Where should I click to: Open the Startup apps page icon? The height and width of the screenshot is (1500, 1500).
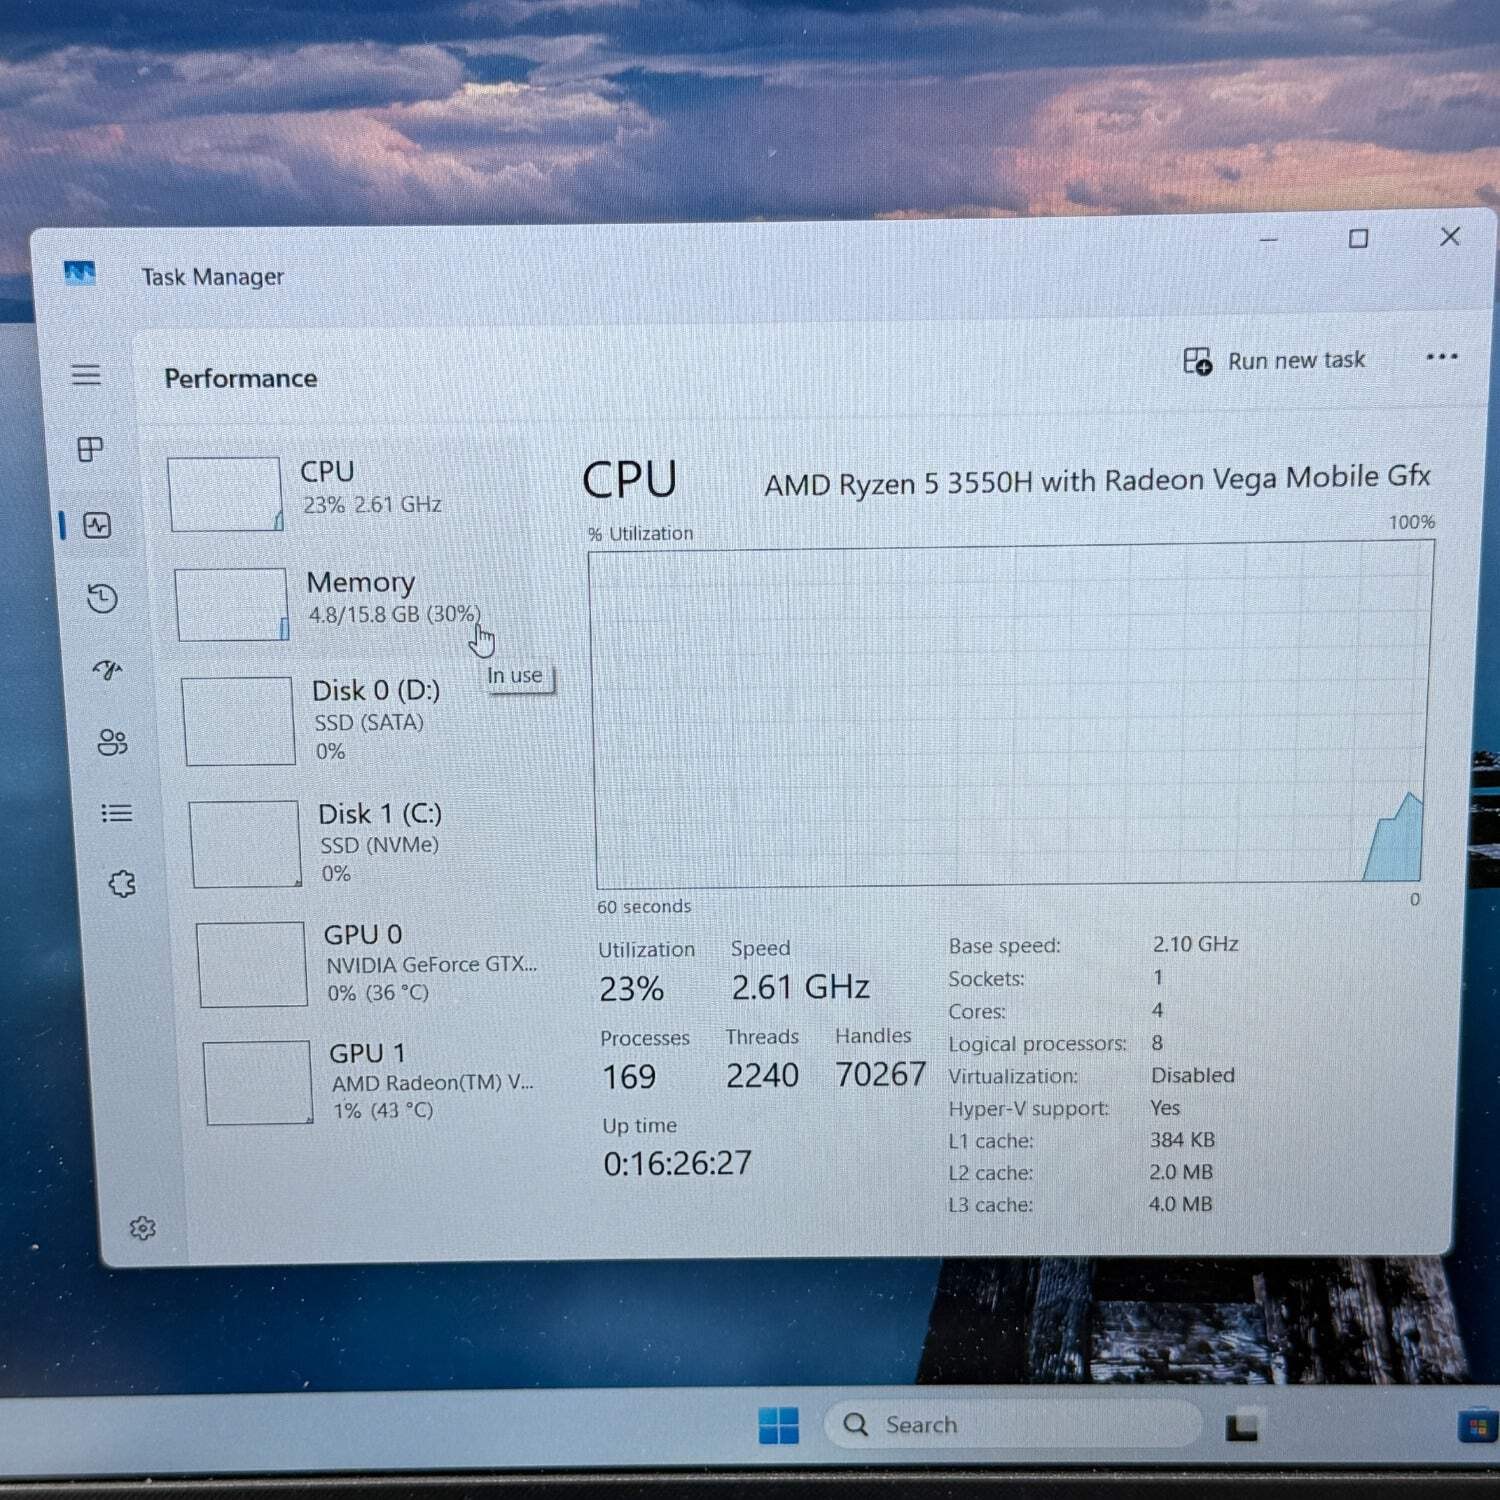click(x=107, y=669)
